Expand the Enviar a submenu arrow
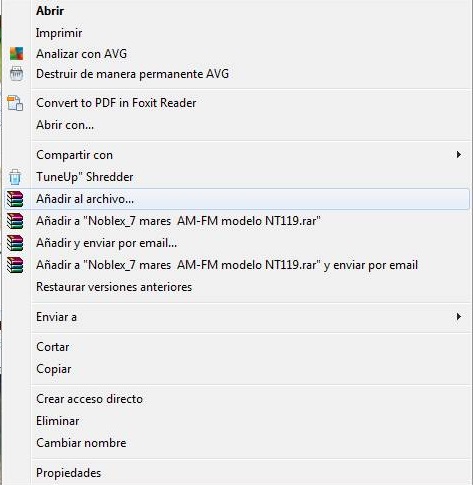 tap(459, 317)
